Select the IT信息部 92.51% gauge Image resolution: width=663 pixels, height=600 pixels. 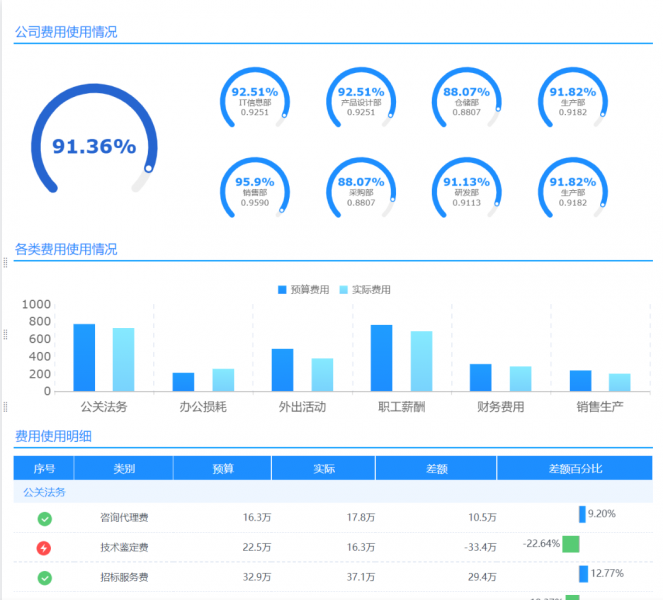click(x=255, y=99)
